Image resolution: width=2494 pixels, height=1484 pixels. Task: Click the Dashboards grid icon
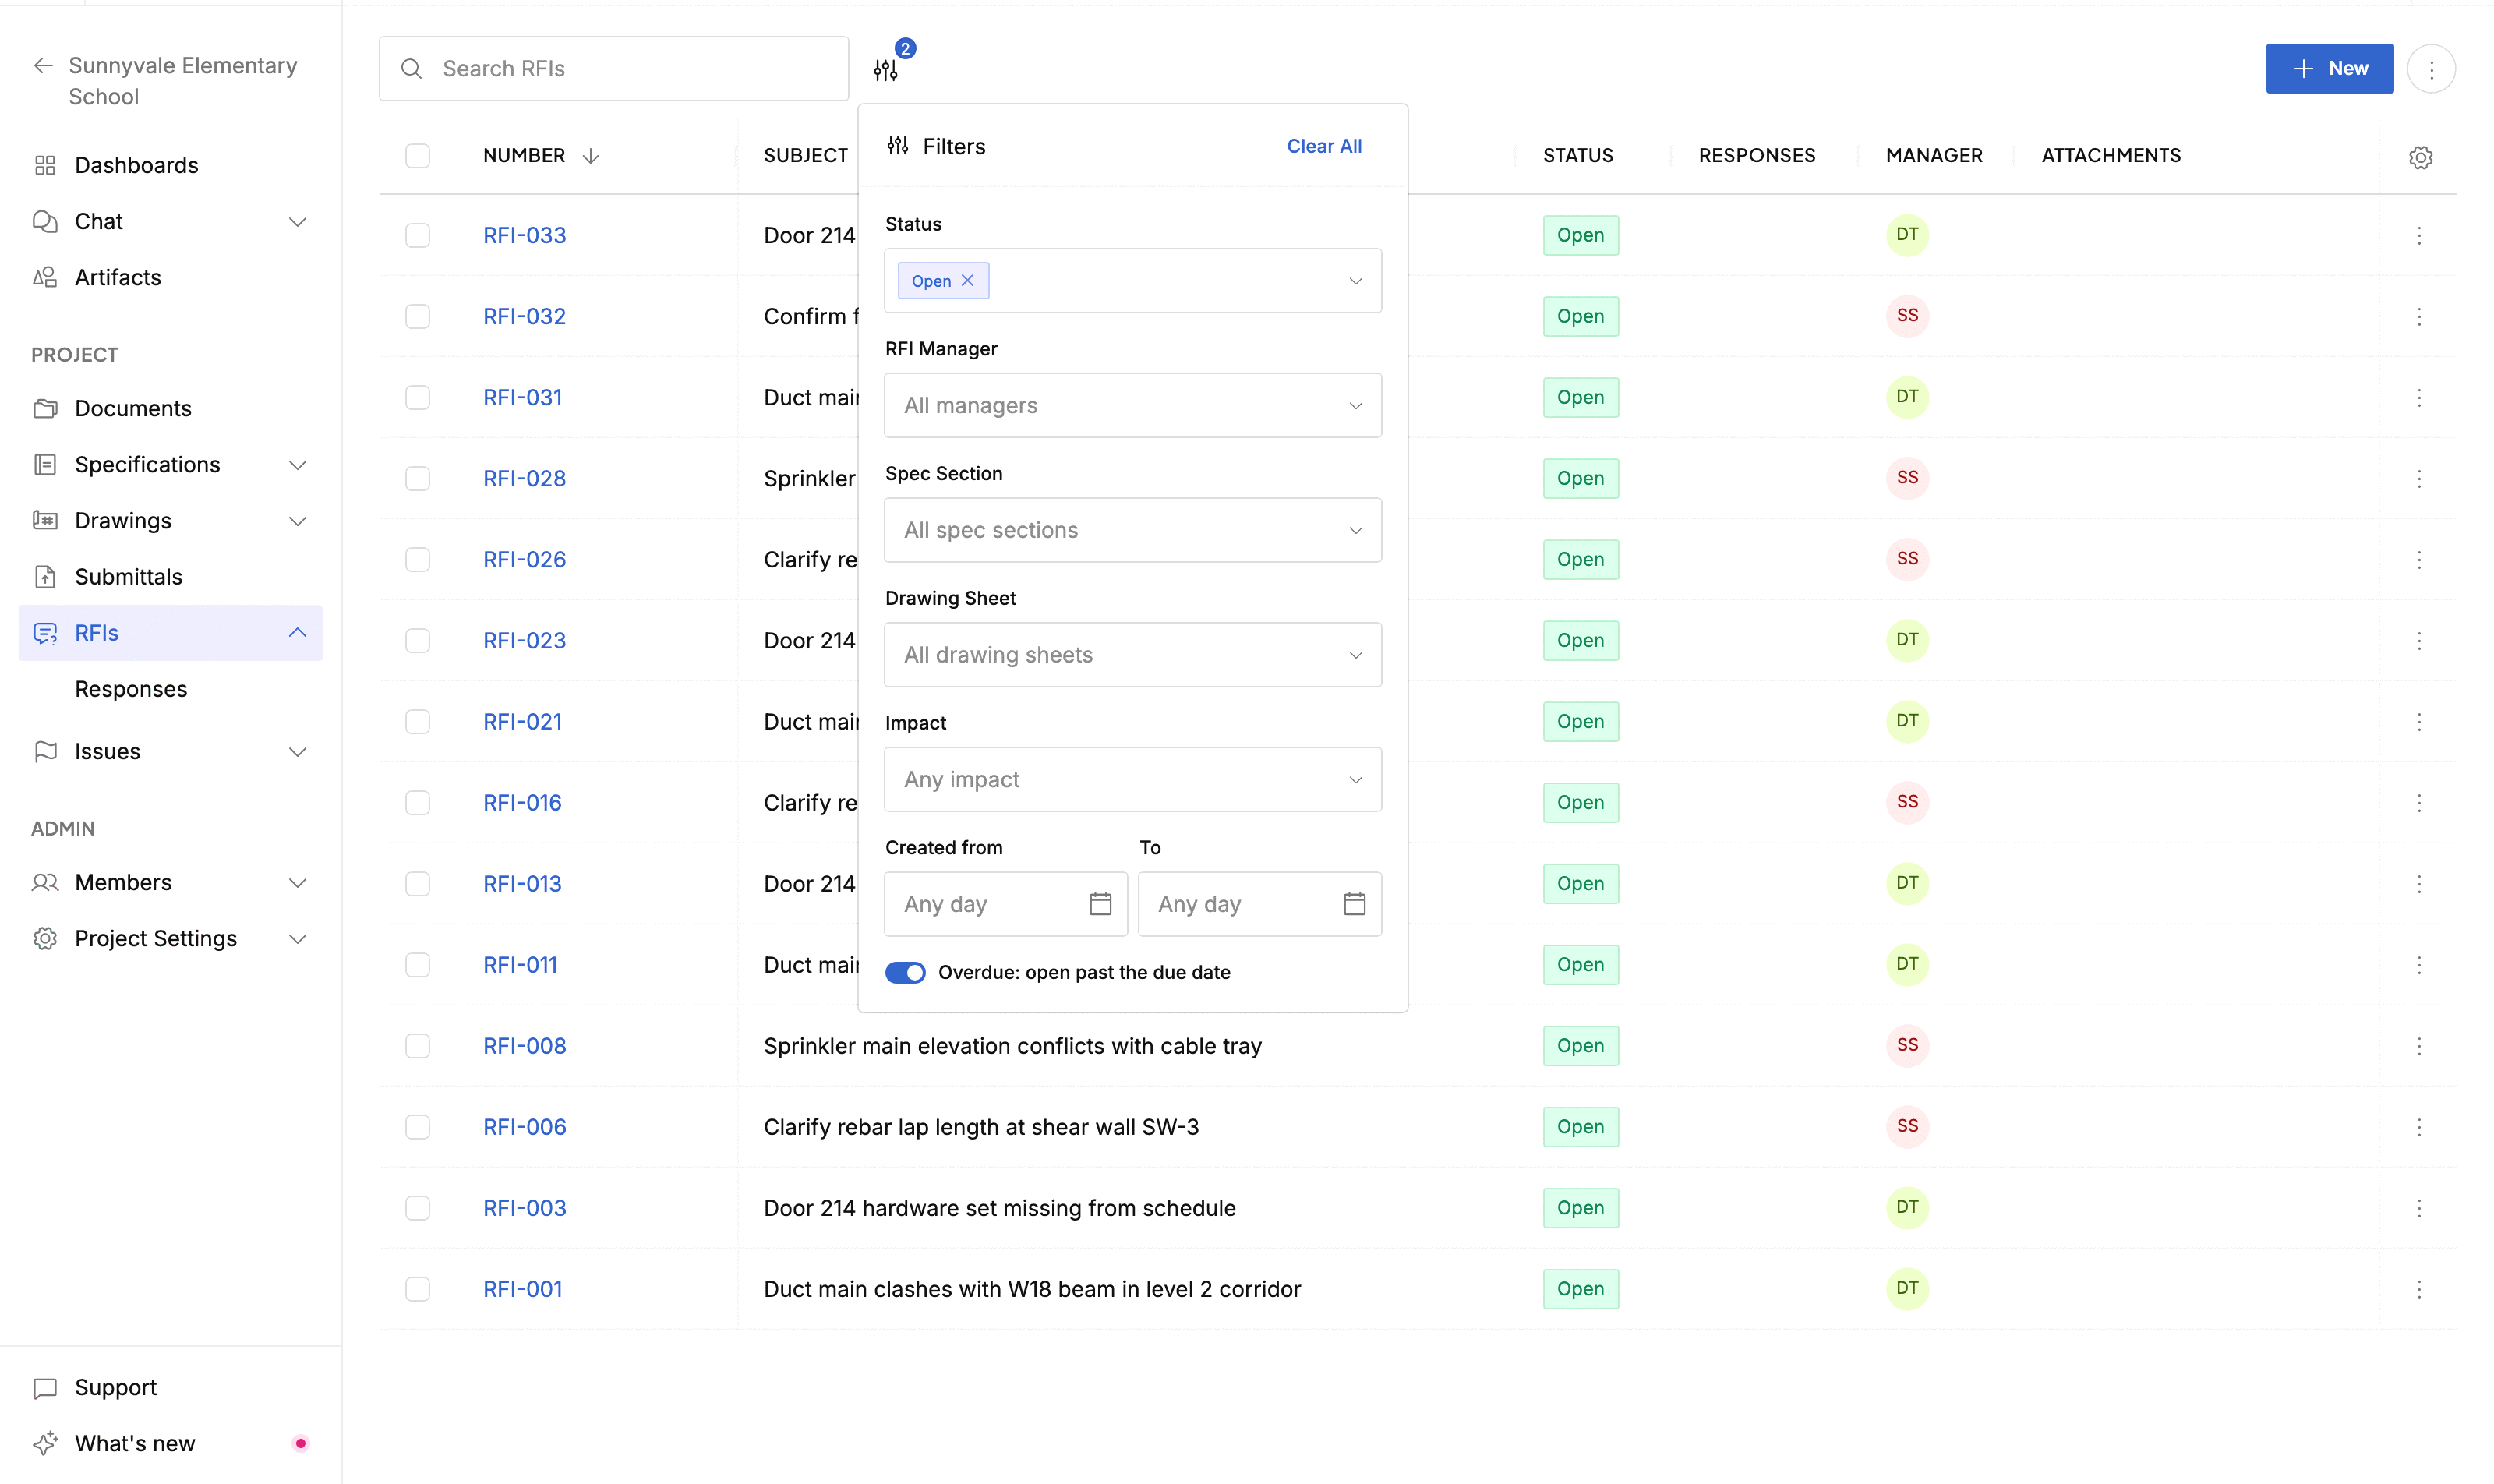(x=45, y=165)
